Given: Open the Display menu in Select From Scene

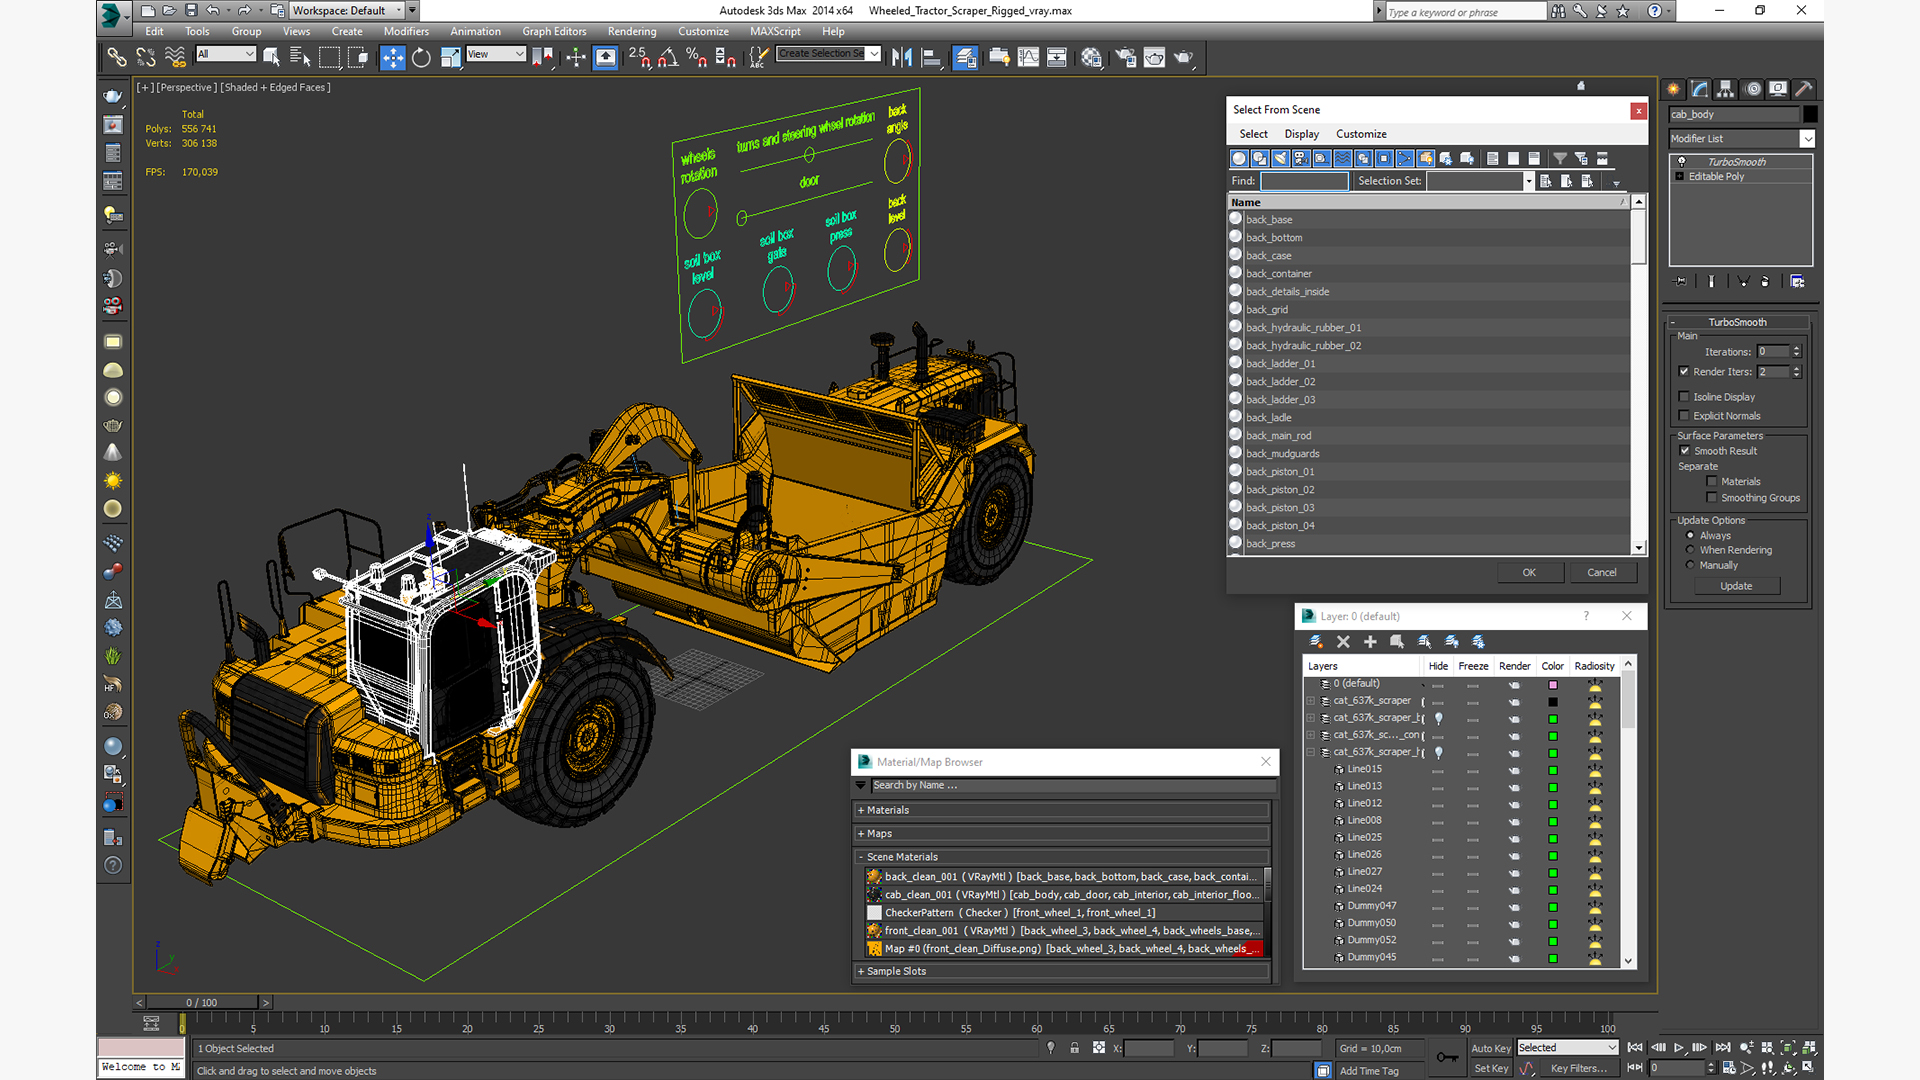Looking at the screenshot, I should (x=1301, y=134).
